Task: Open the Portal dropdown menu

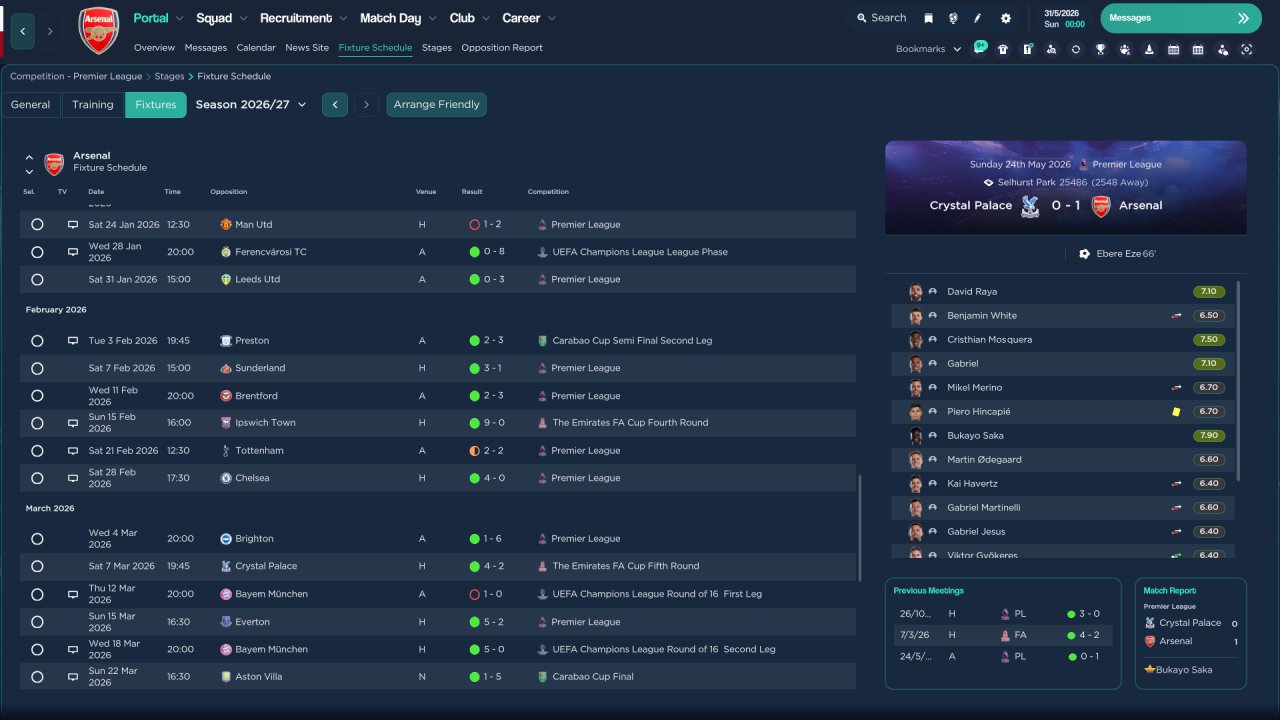Action: coord(159,18)
